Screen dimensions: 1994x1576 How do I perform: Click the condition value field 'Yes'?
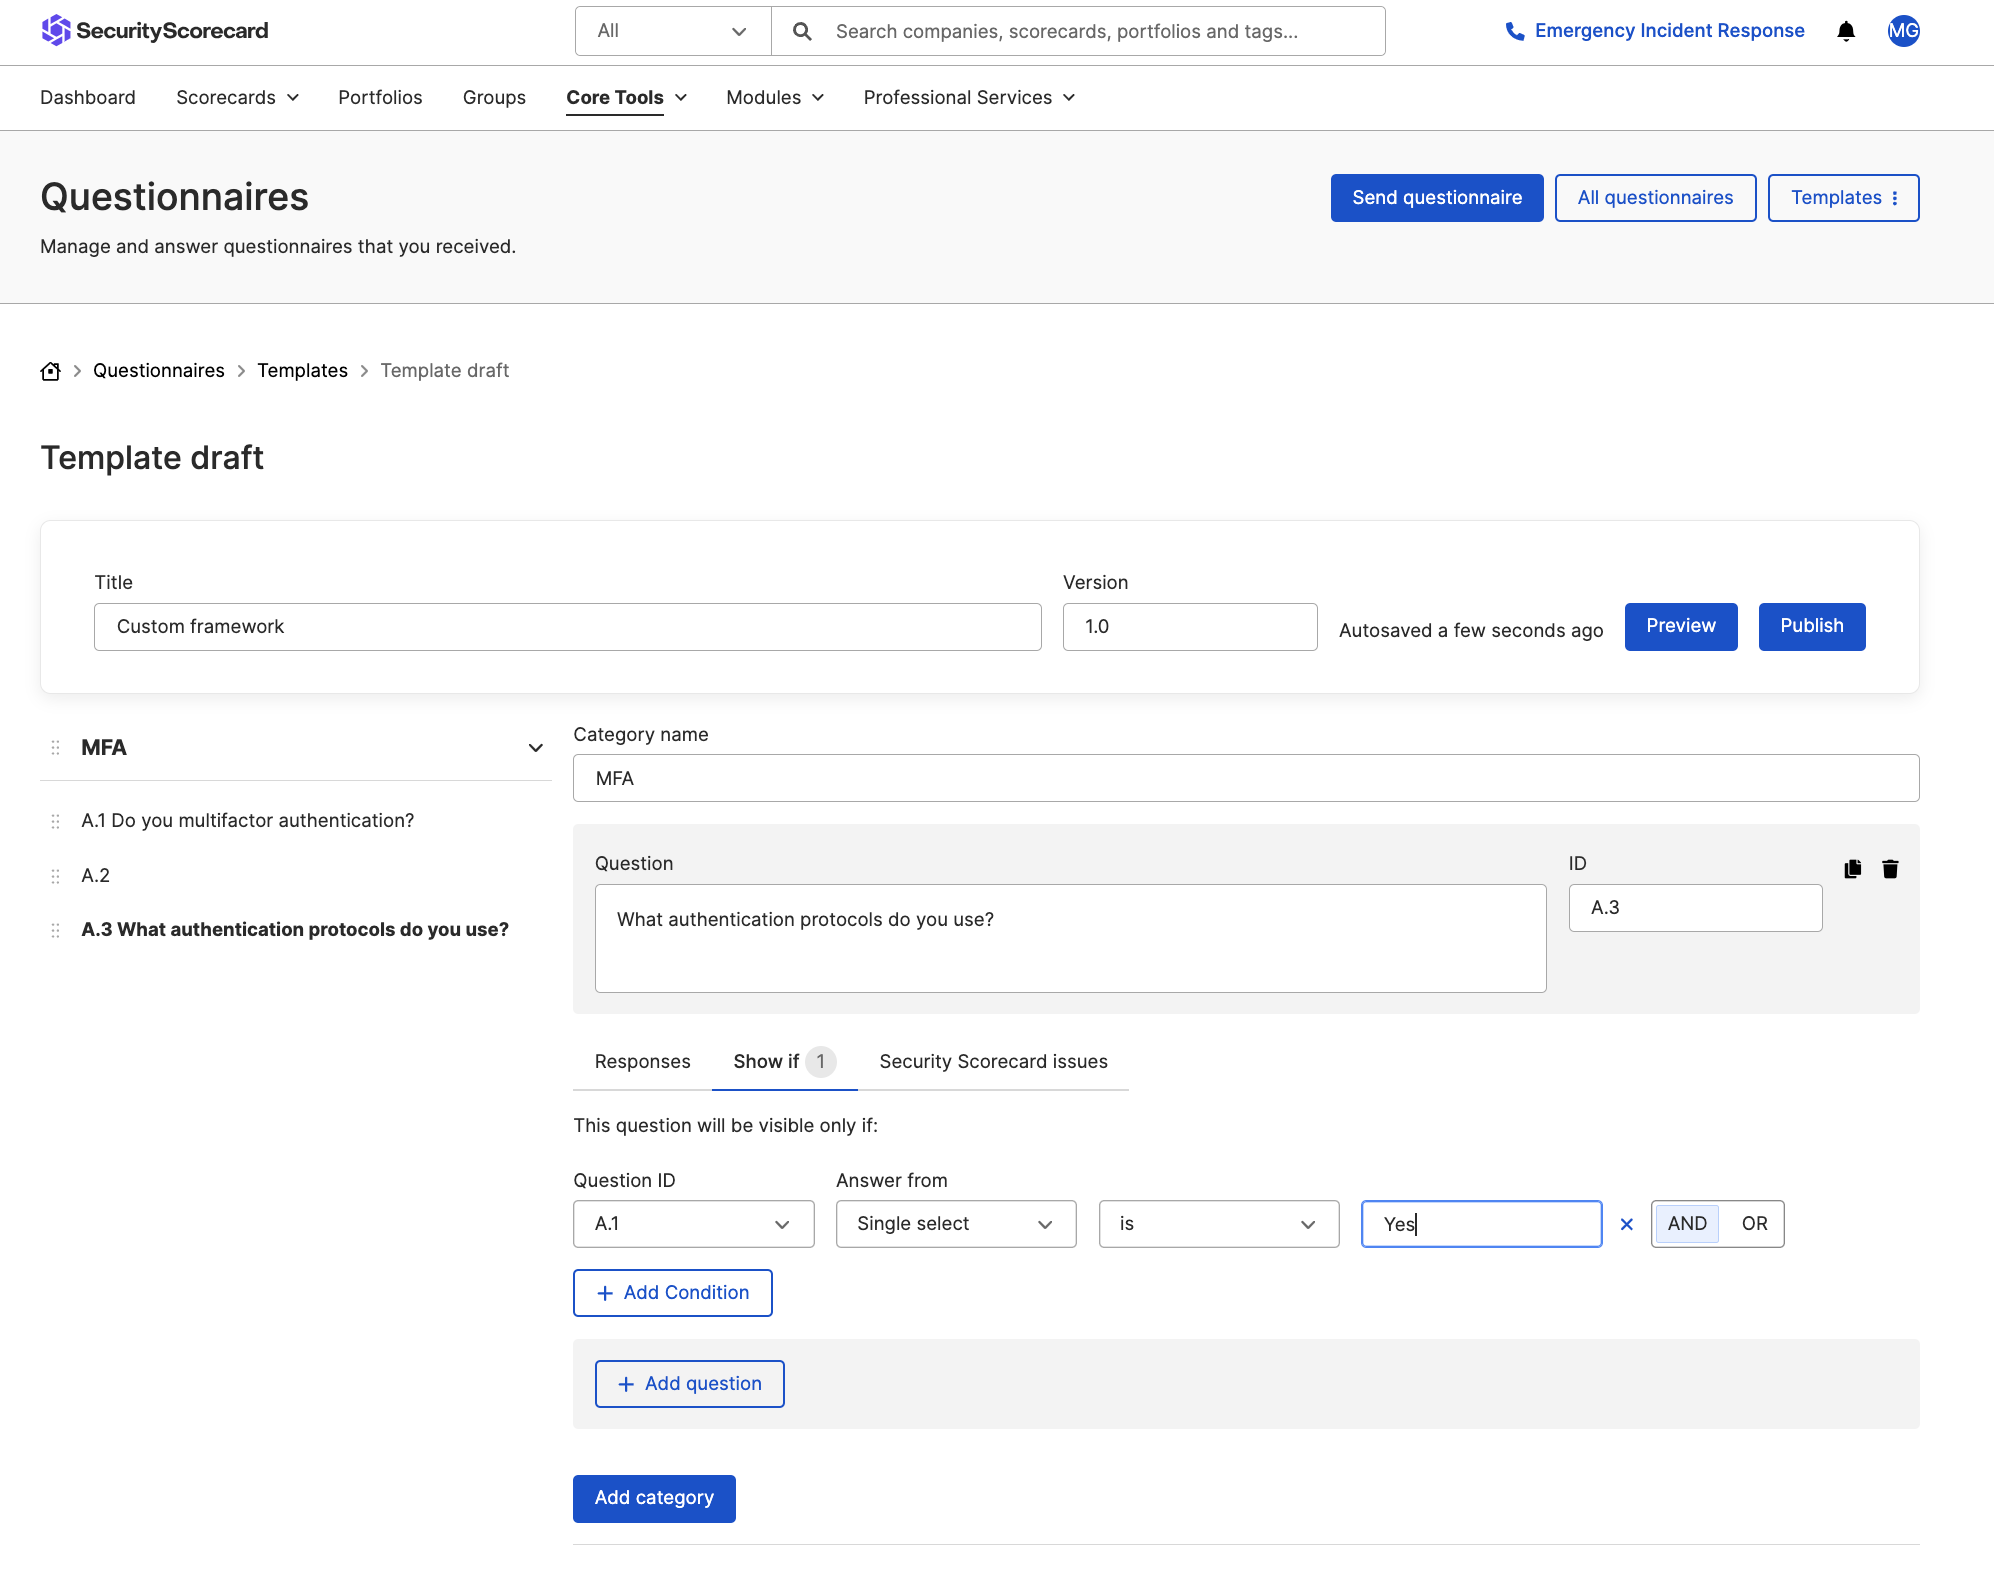(x=1481, y=1224)
